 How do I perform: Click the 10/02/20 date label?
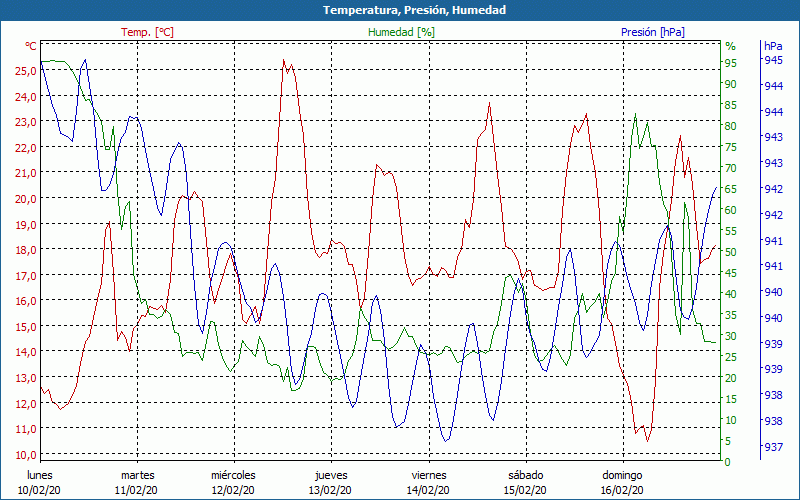coord(40,490)
